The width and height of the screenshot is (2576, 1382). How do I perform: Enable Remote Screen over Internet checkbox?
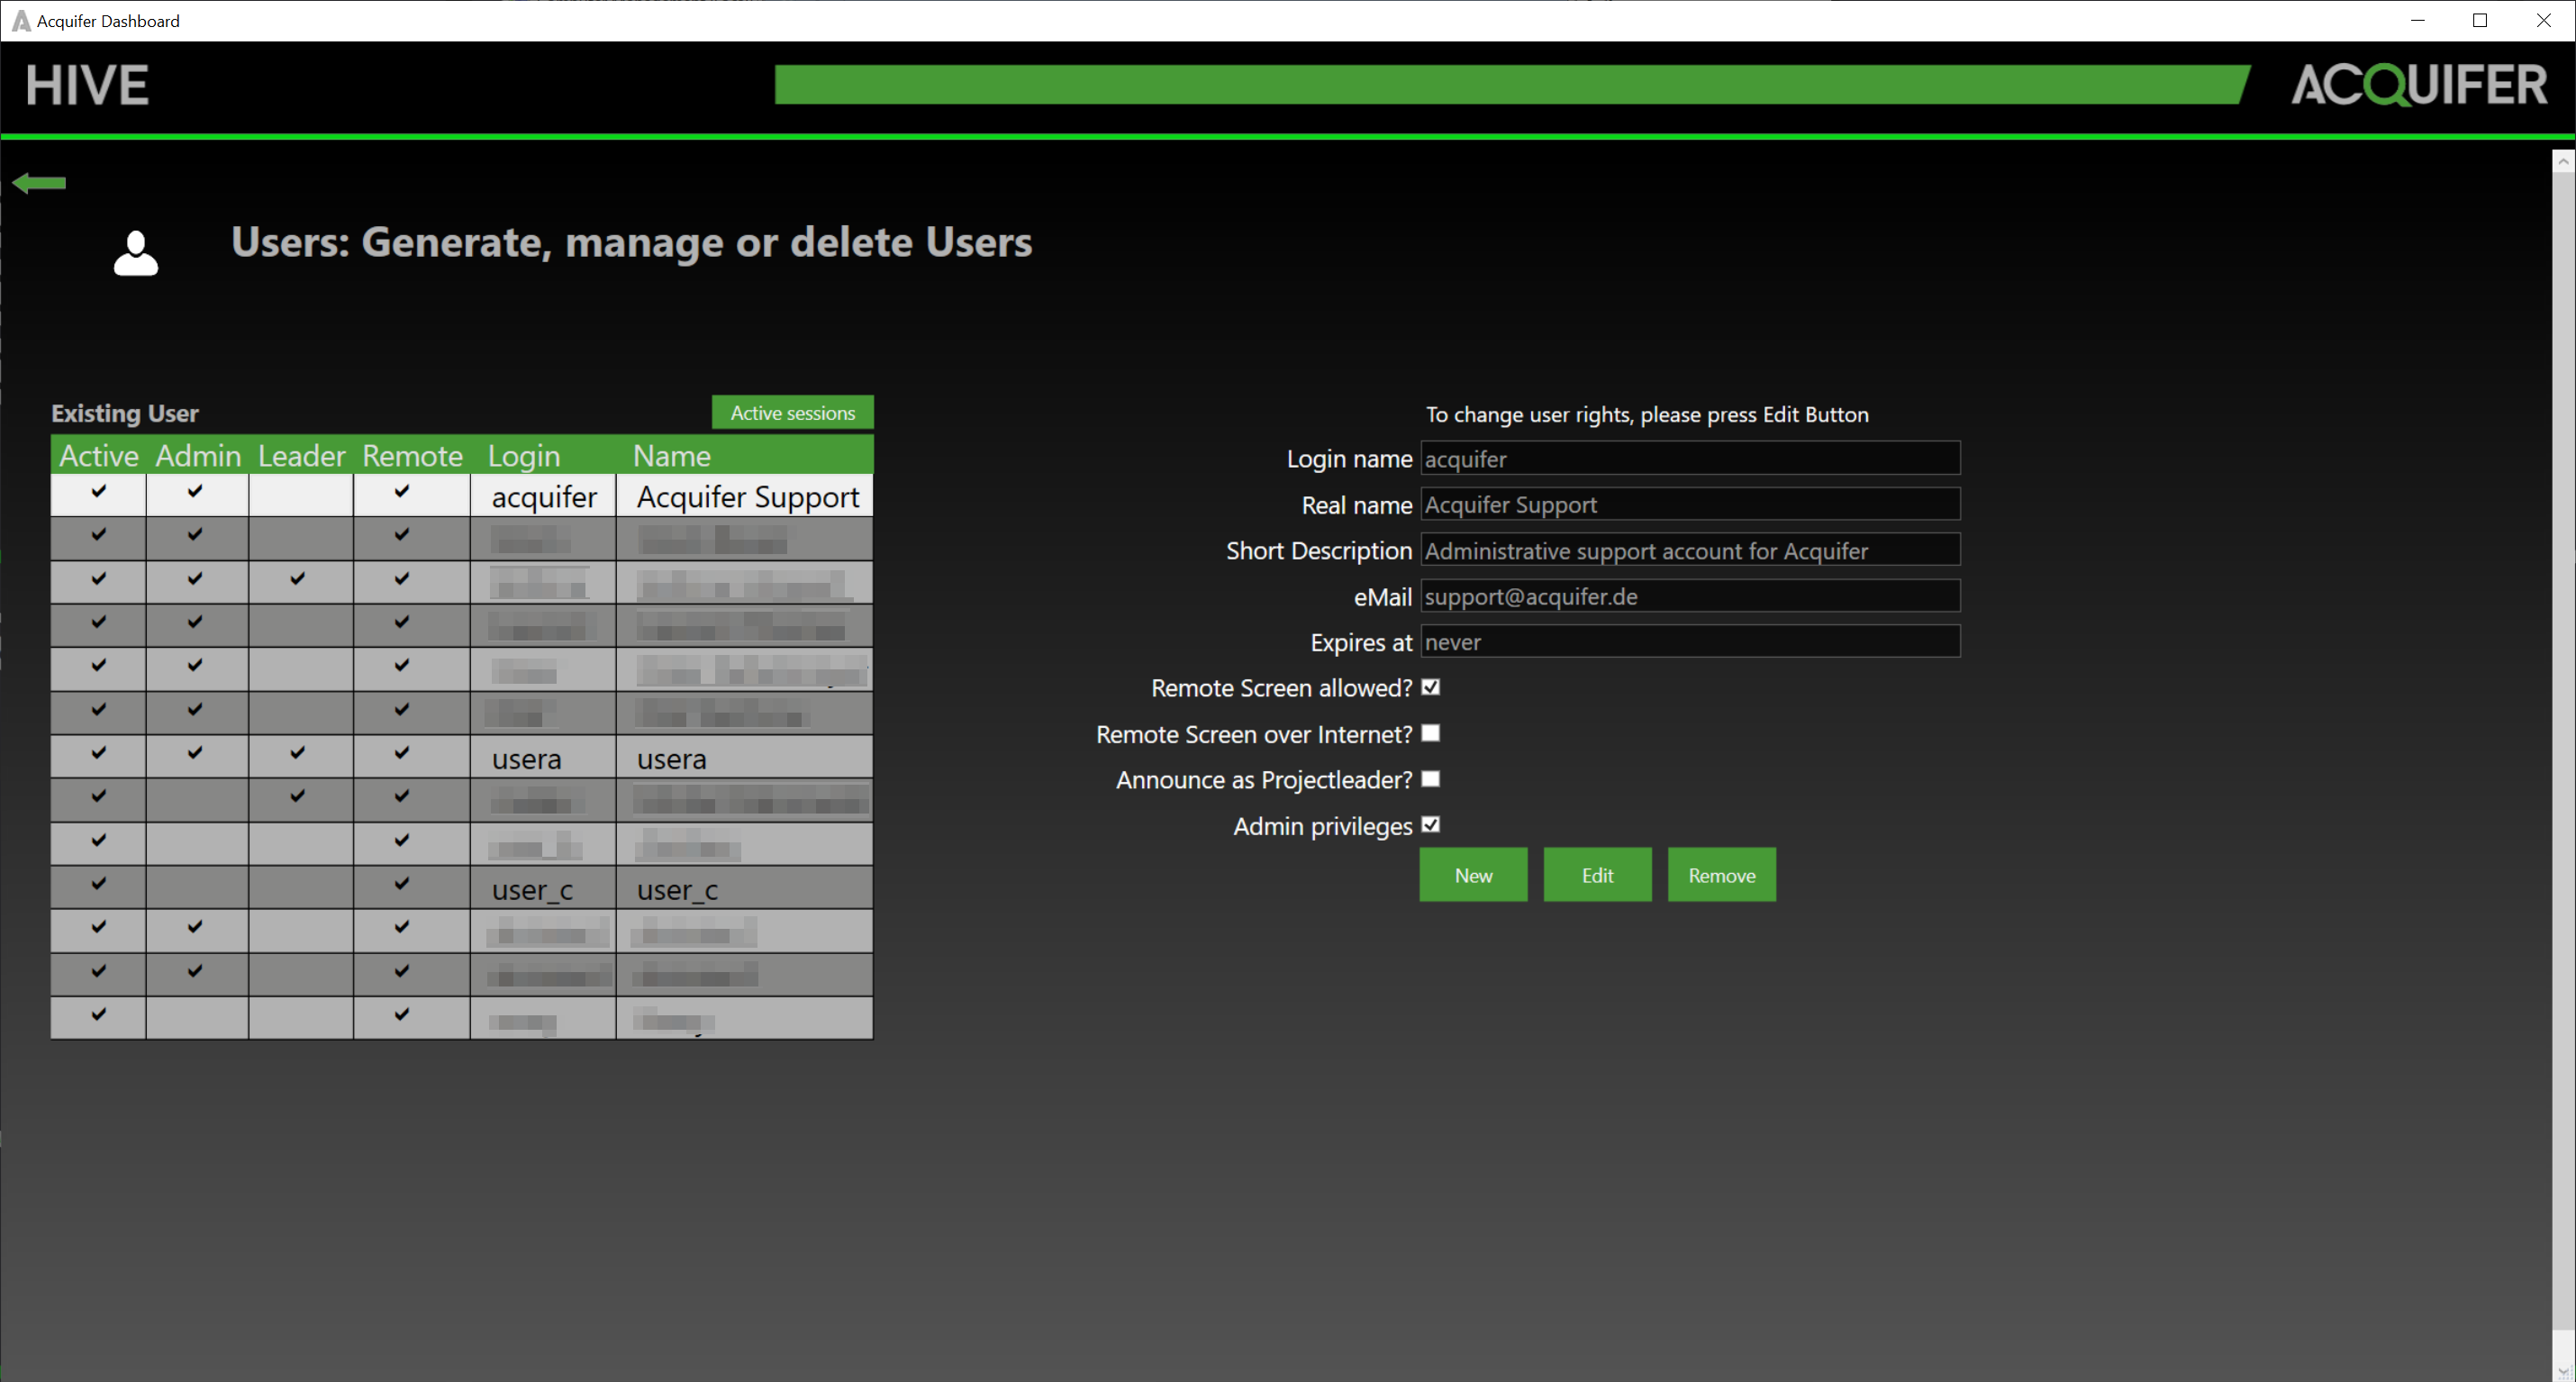click(1431, 733)
